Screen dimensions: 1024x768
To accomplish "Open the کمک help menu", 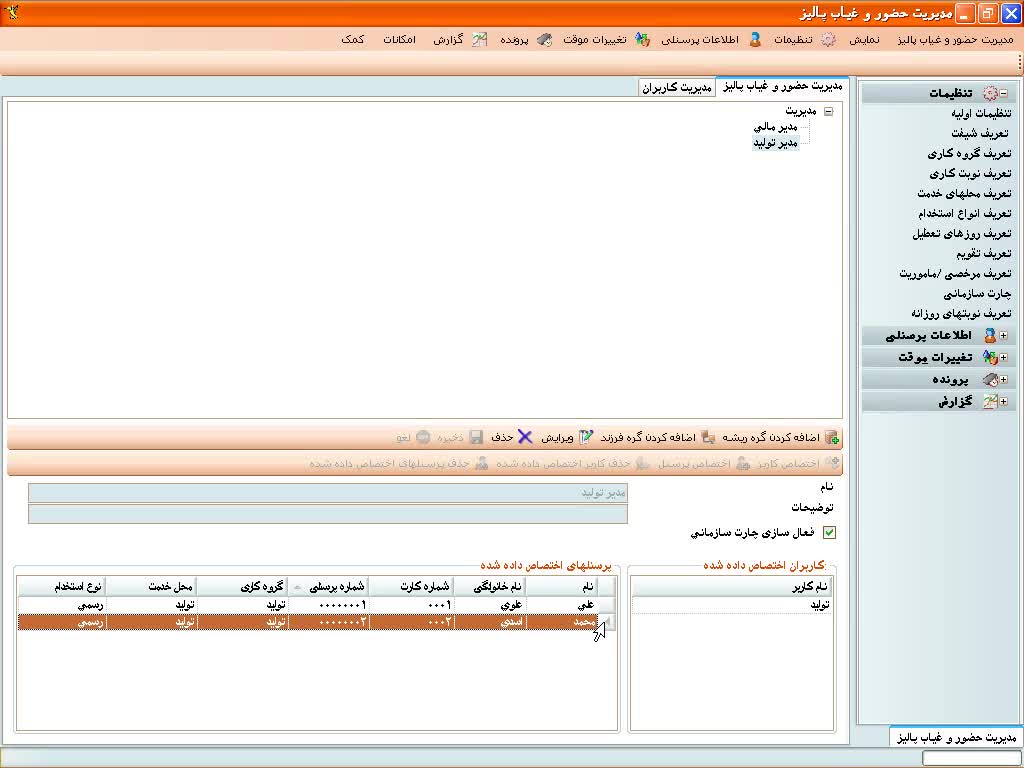I will pyautogui.click(x=352, y=40).
